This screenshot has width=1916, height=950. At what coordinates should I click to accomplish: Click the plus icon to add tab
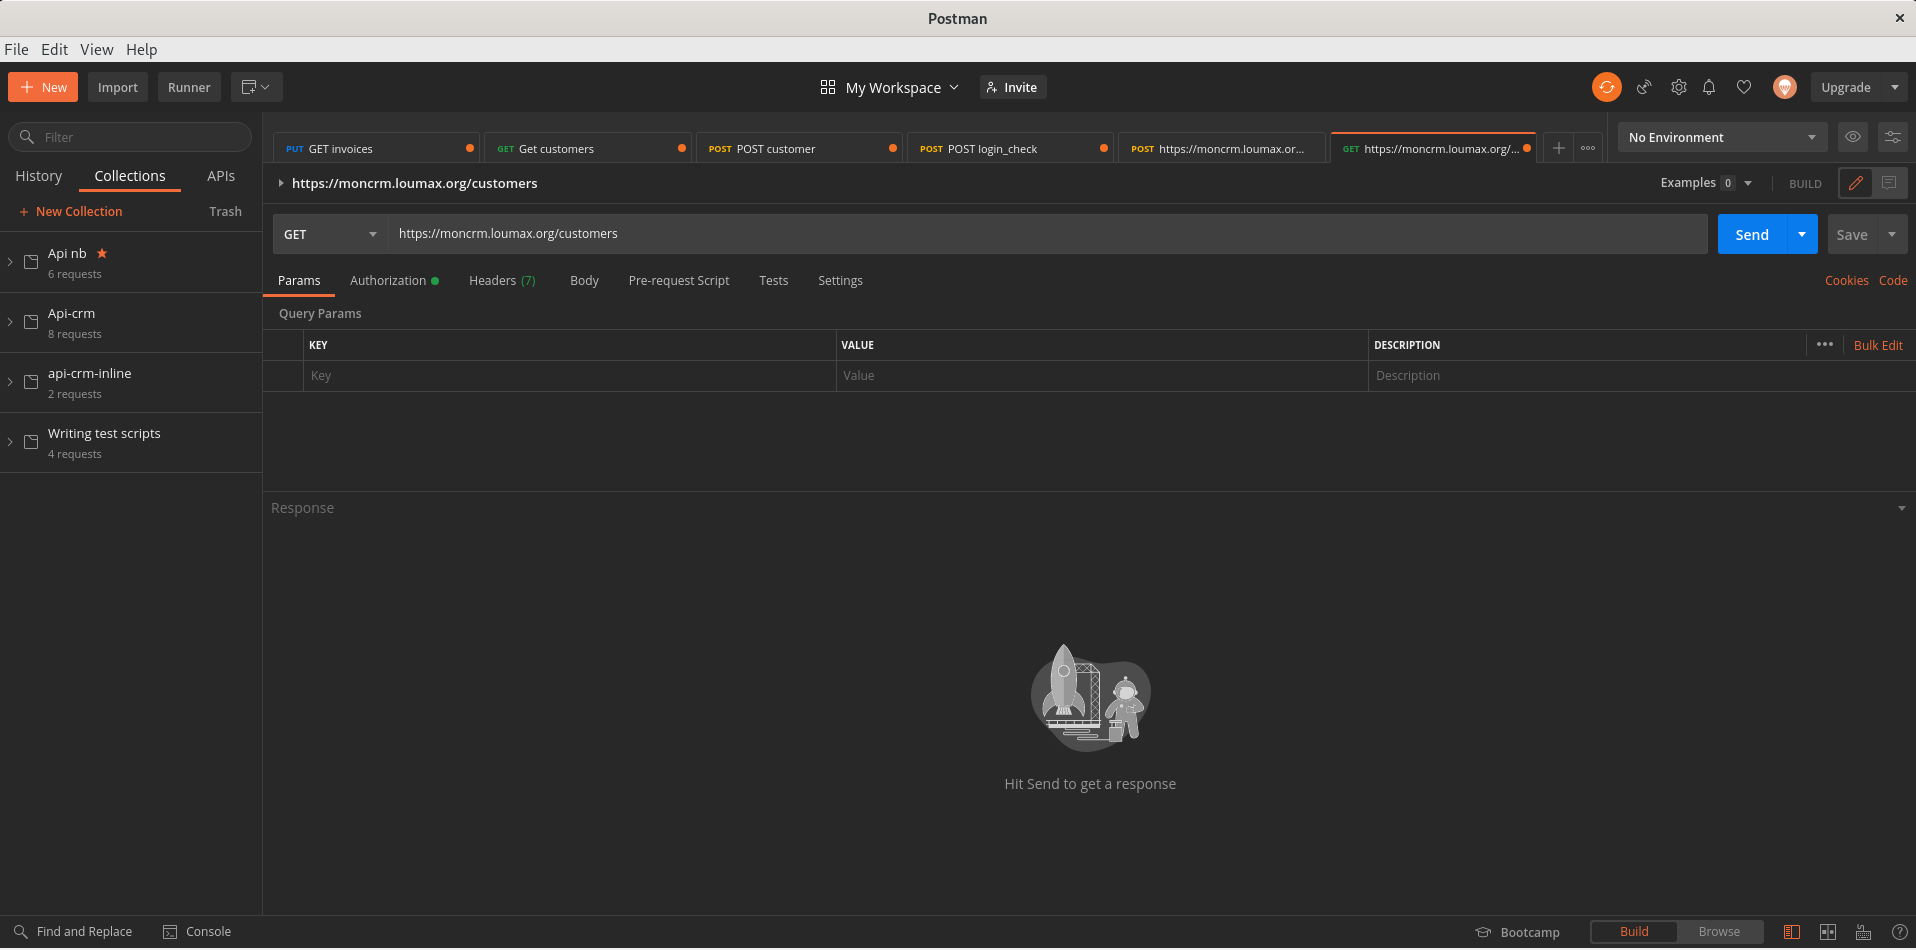pyautogui.click(x=1558, y=148)
